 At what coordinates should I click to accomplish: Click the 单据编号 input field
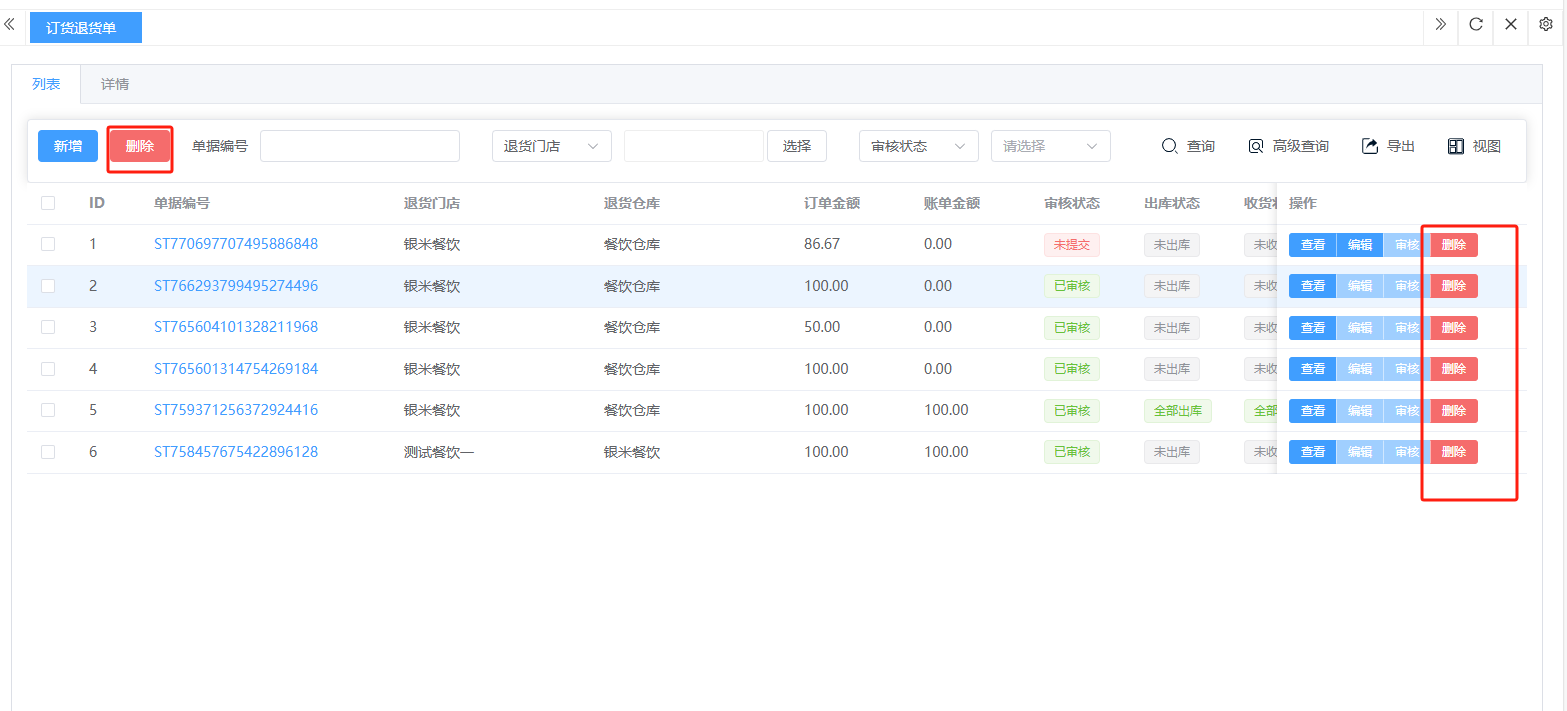359,146
